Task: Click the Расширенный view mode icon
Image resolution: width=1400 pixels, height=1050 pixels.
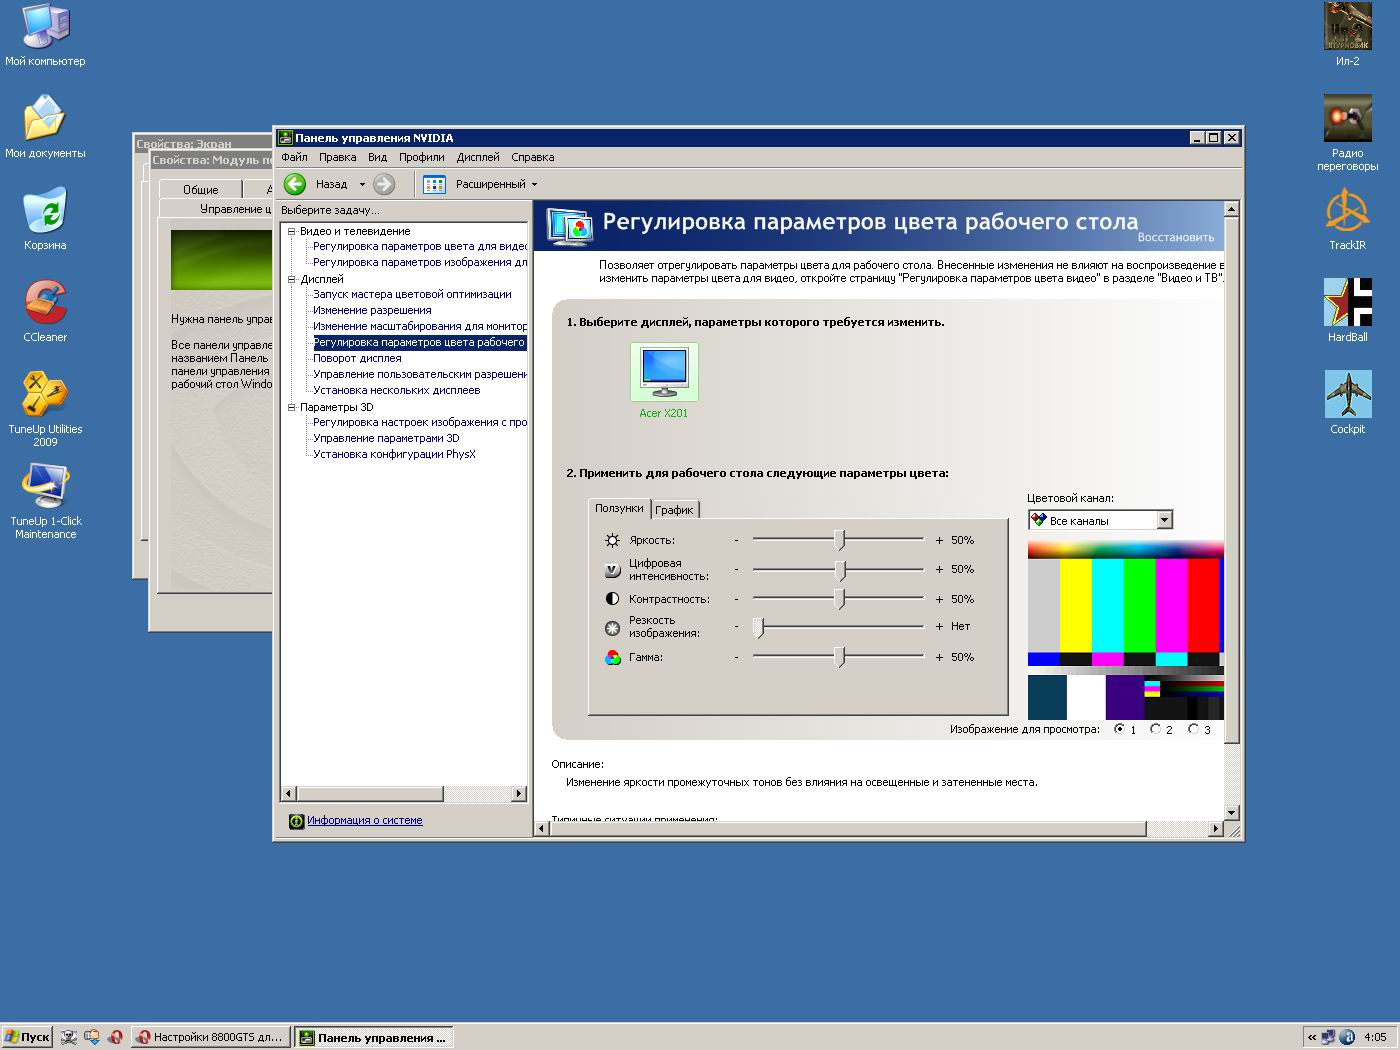Action: click(x=434, y=184)
